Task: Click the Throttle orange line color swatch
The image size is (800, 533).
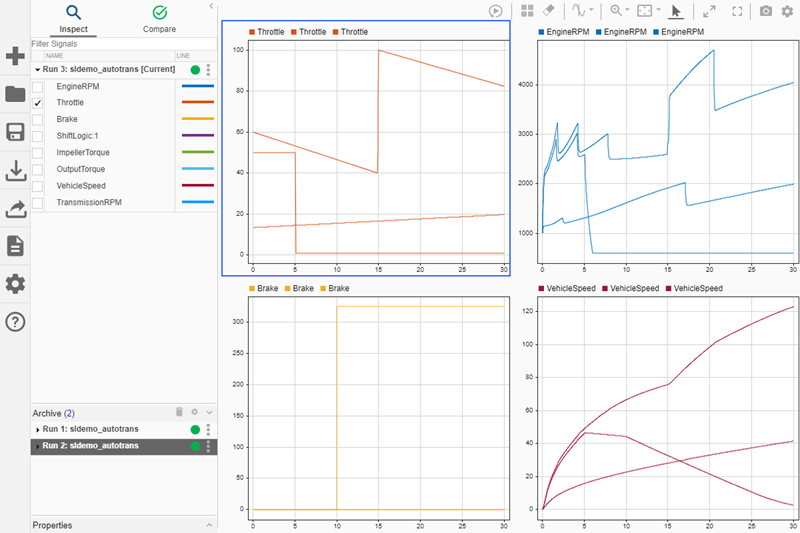Action: pyautogui.click(x=198, y=102)
